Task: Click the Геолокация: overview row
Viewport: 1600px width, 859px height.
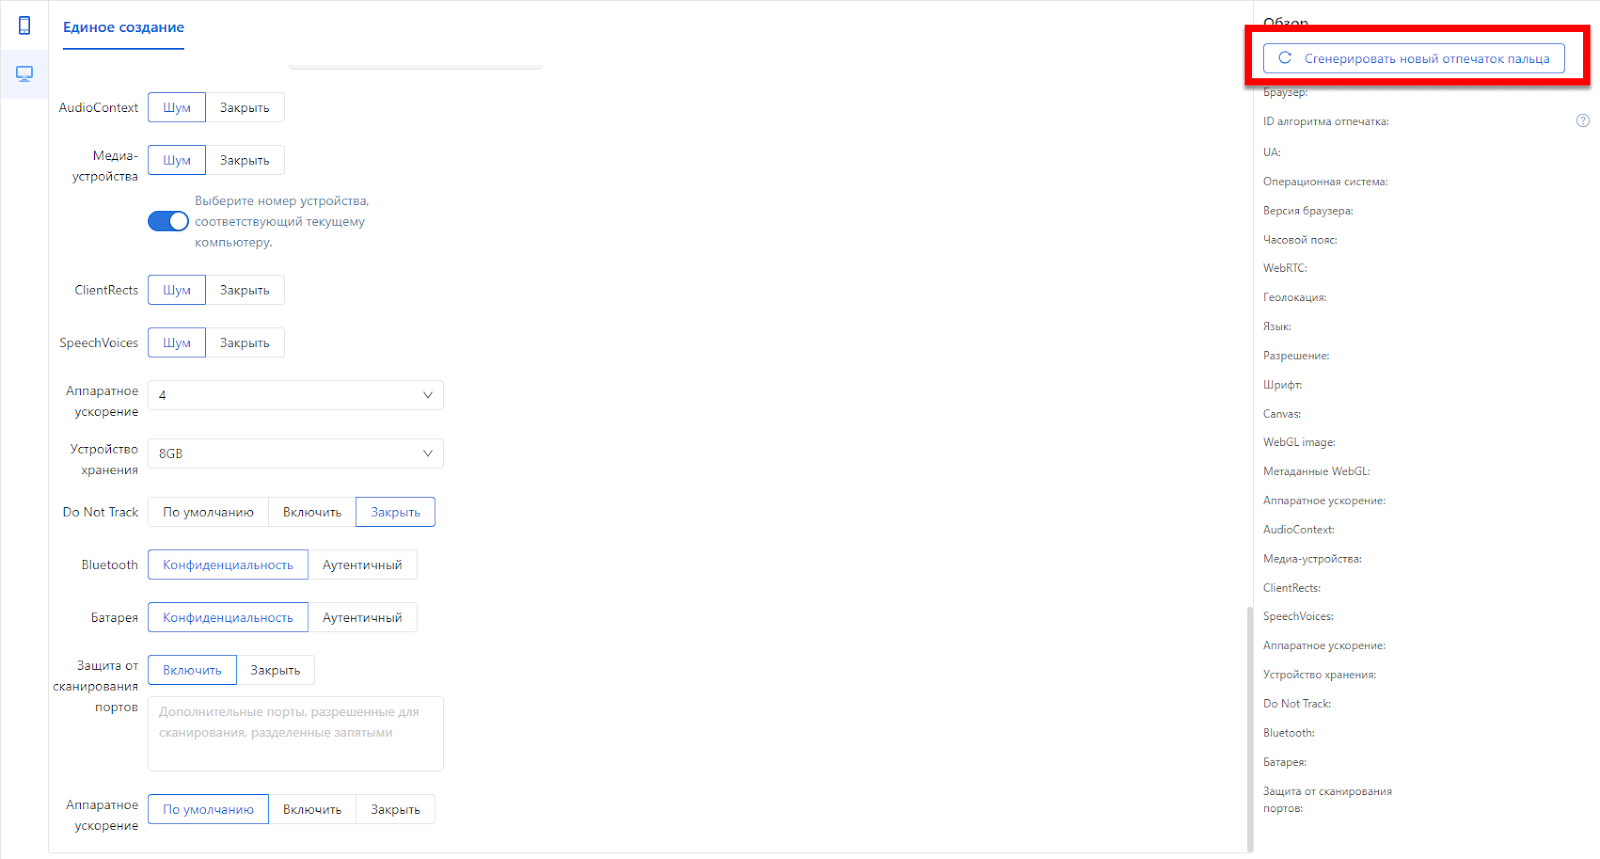Action: pos(1295,297)
